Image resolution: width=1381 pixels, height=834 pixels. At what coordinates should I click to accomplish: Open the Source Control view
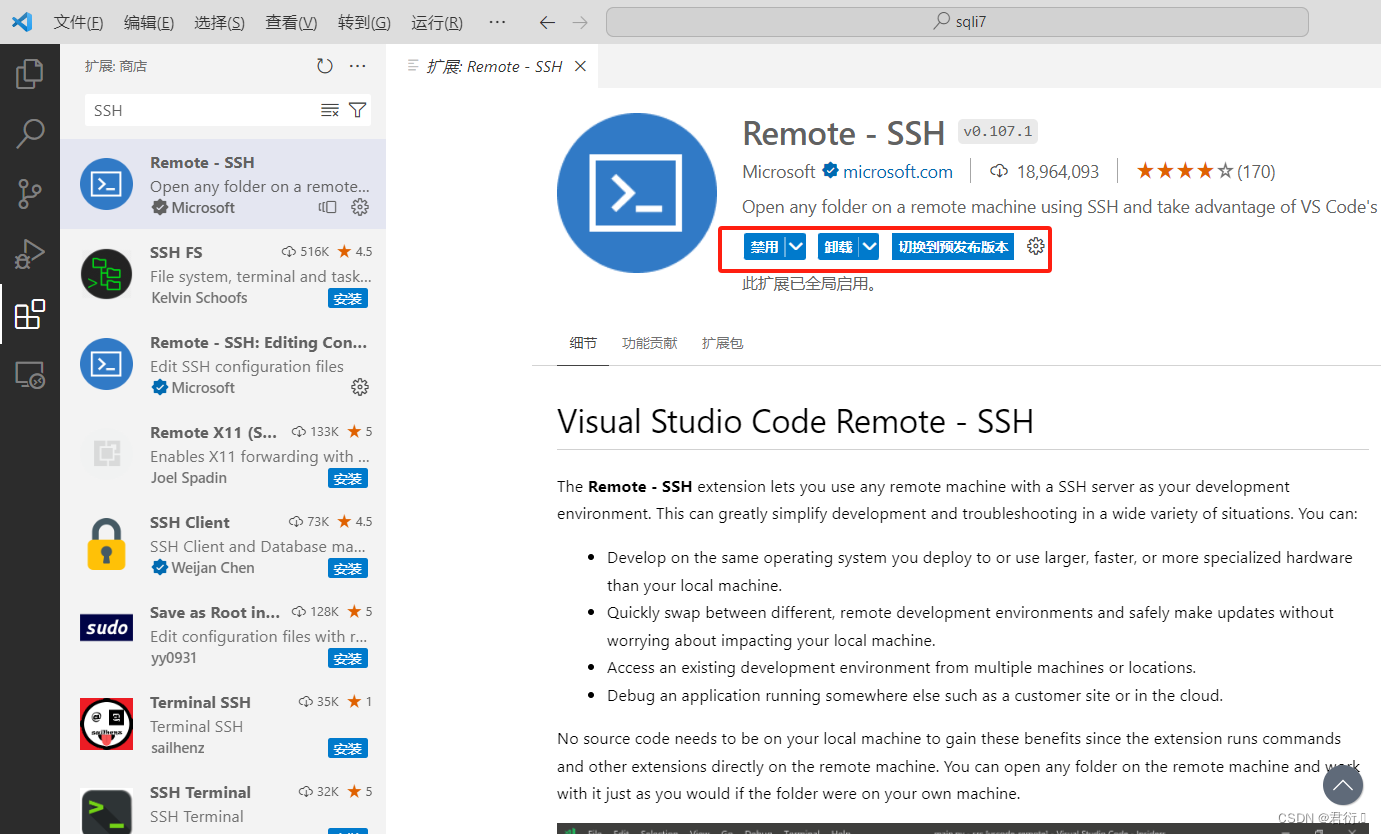[x=30, y=193]
